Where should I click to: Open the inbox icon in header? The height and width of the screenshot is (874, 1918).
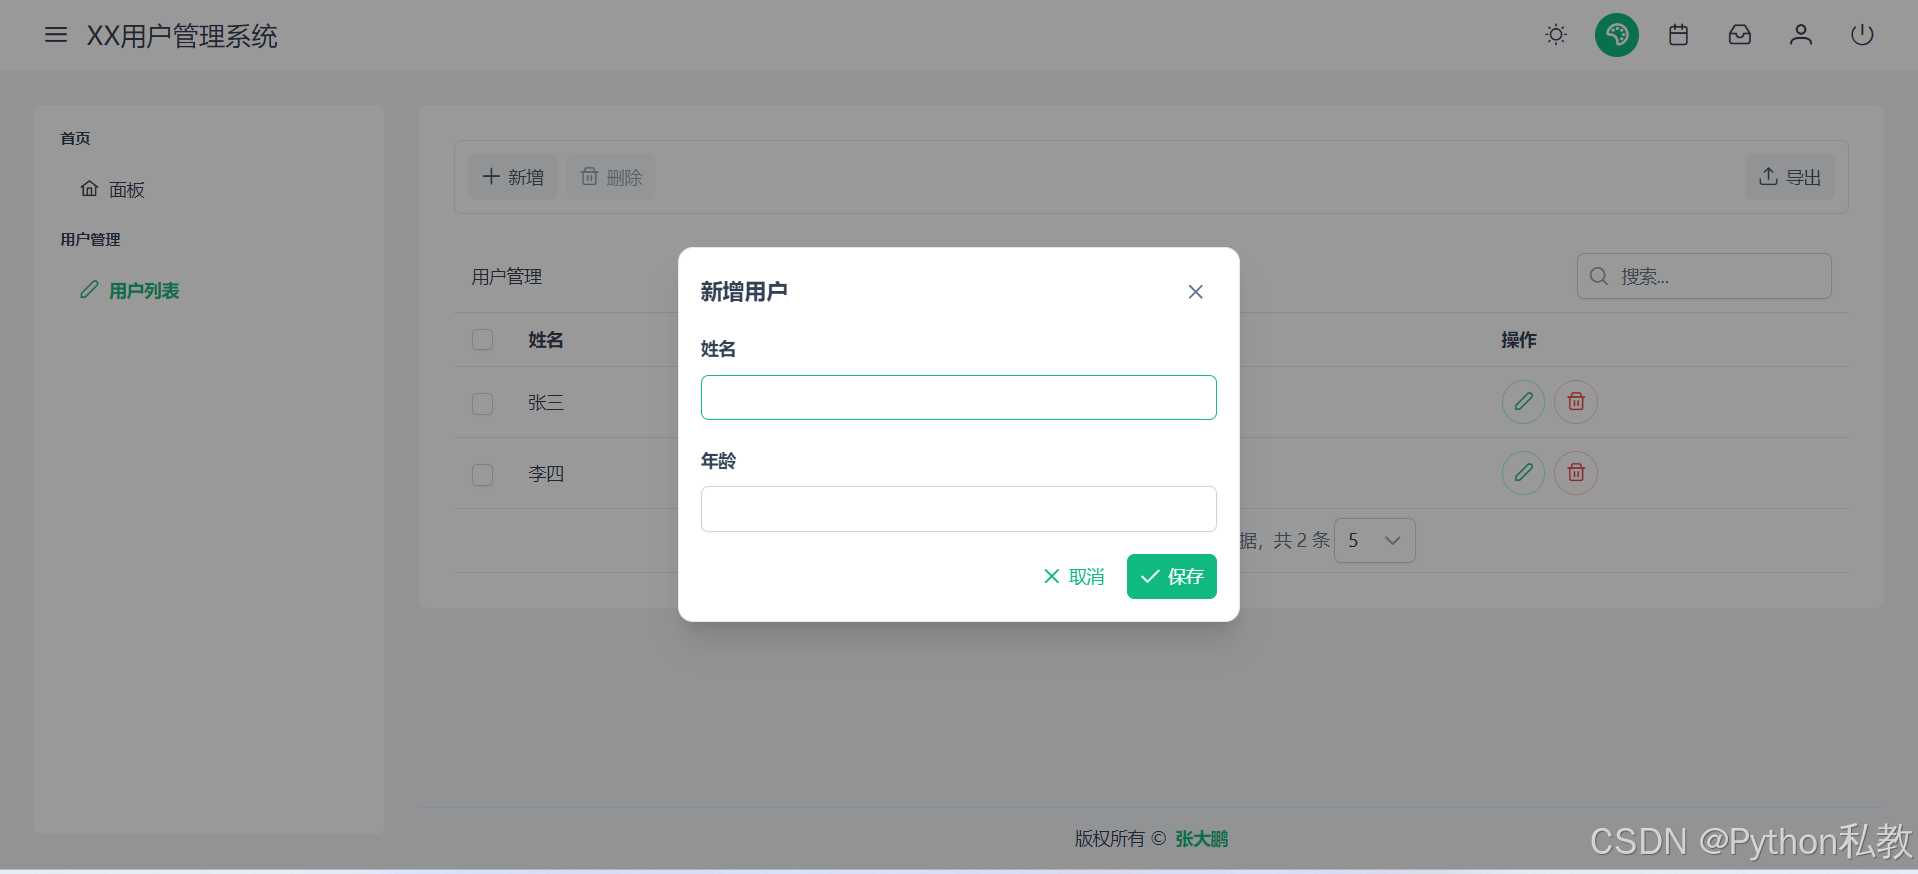pyautogui.click(x=1740, y=35)
